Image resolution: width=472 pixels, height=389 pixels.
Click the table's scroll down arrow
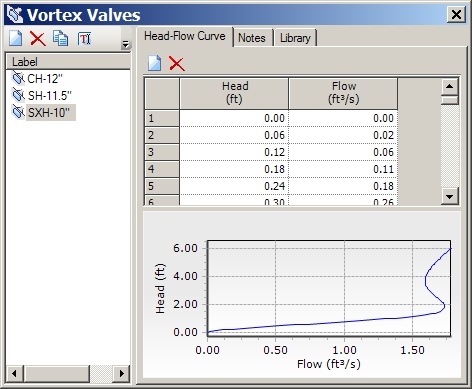(449, 196)
